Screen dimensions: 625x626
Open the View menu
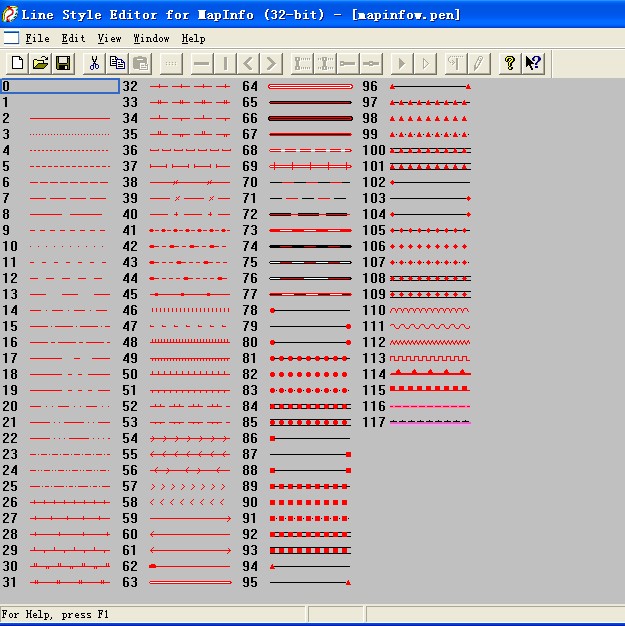coord(109,39)
